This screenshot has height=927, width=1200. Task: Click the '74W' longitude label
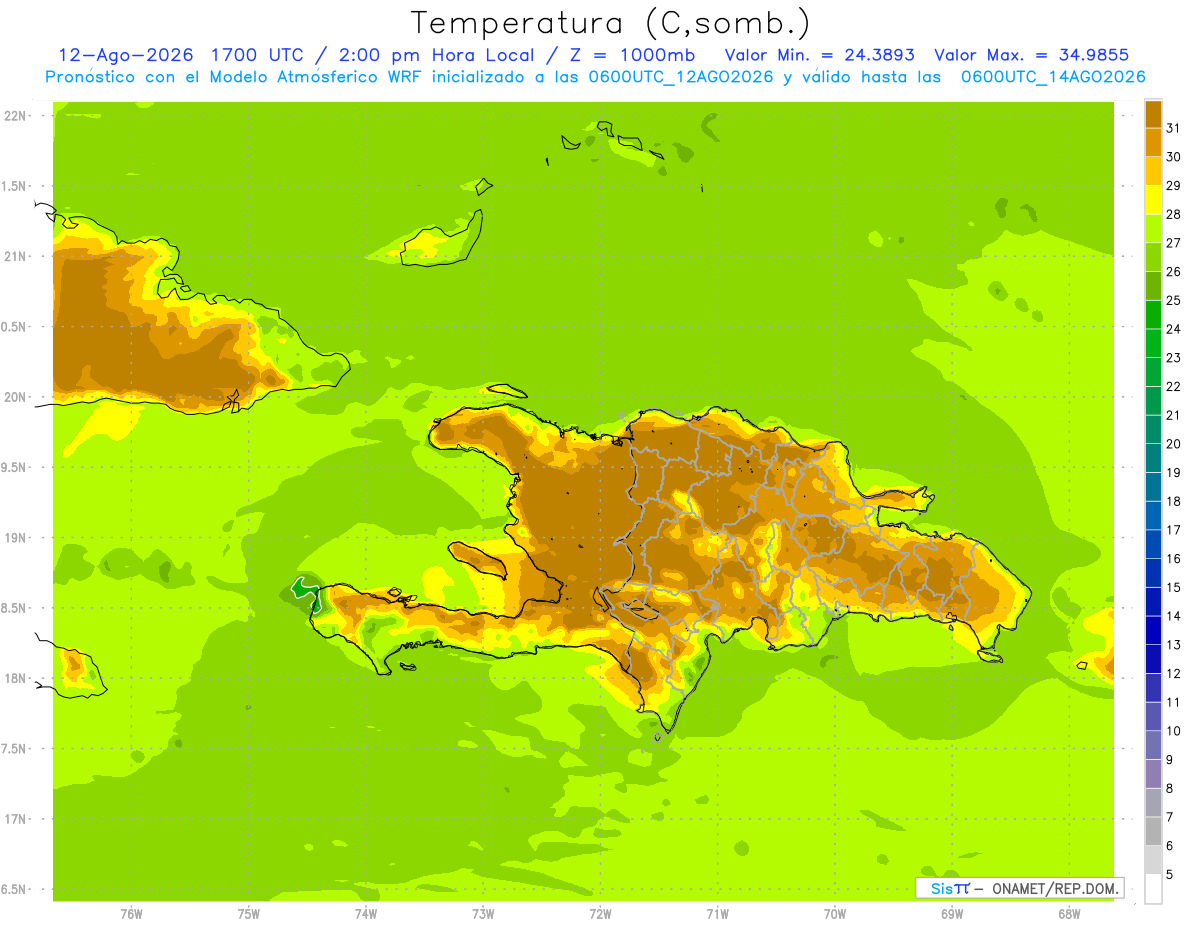[365, 914]
